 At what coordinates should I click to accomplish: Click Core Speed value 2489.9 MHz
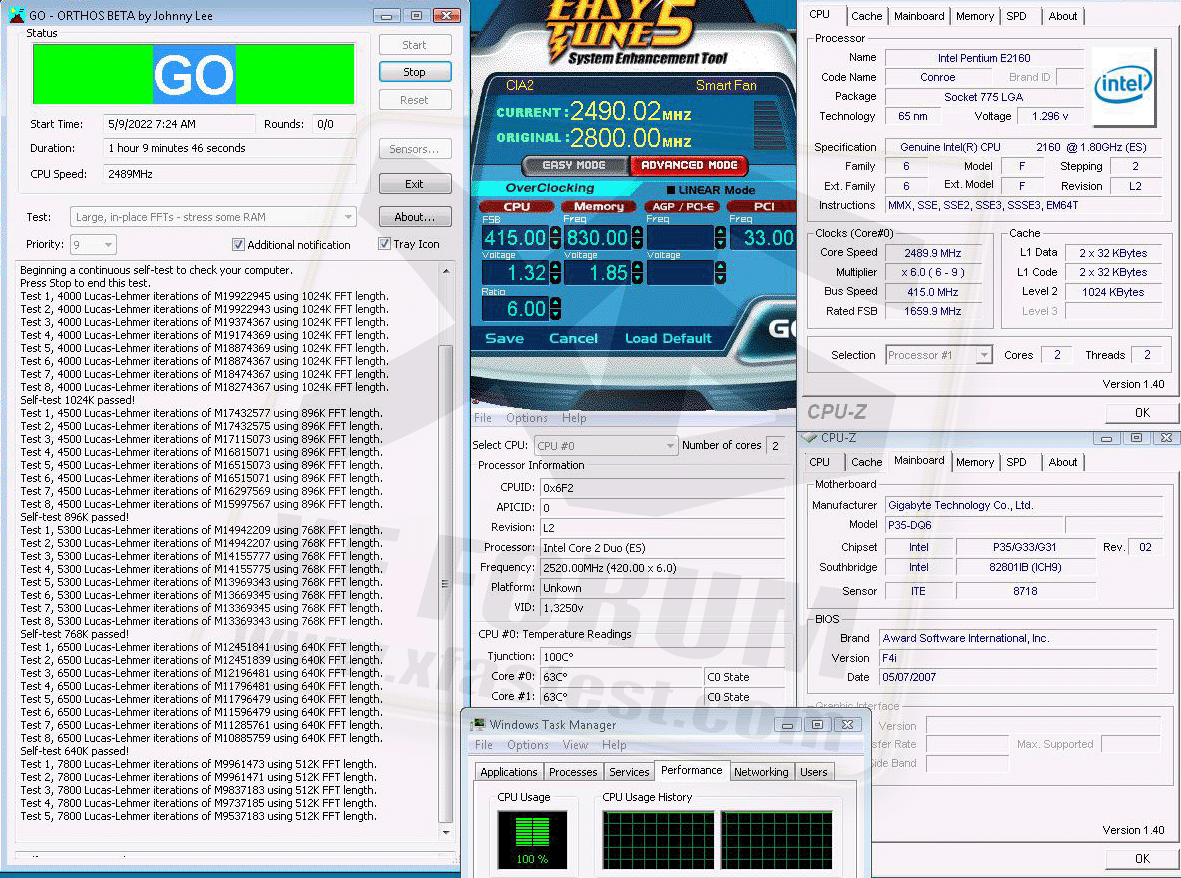coord(932,253)
